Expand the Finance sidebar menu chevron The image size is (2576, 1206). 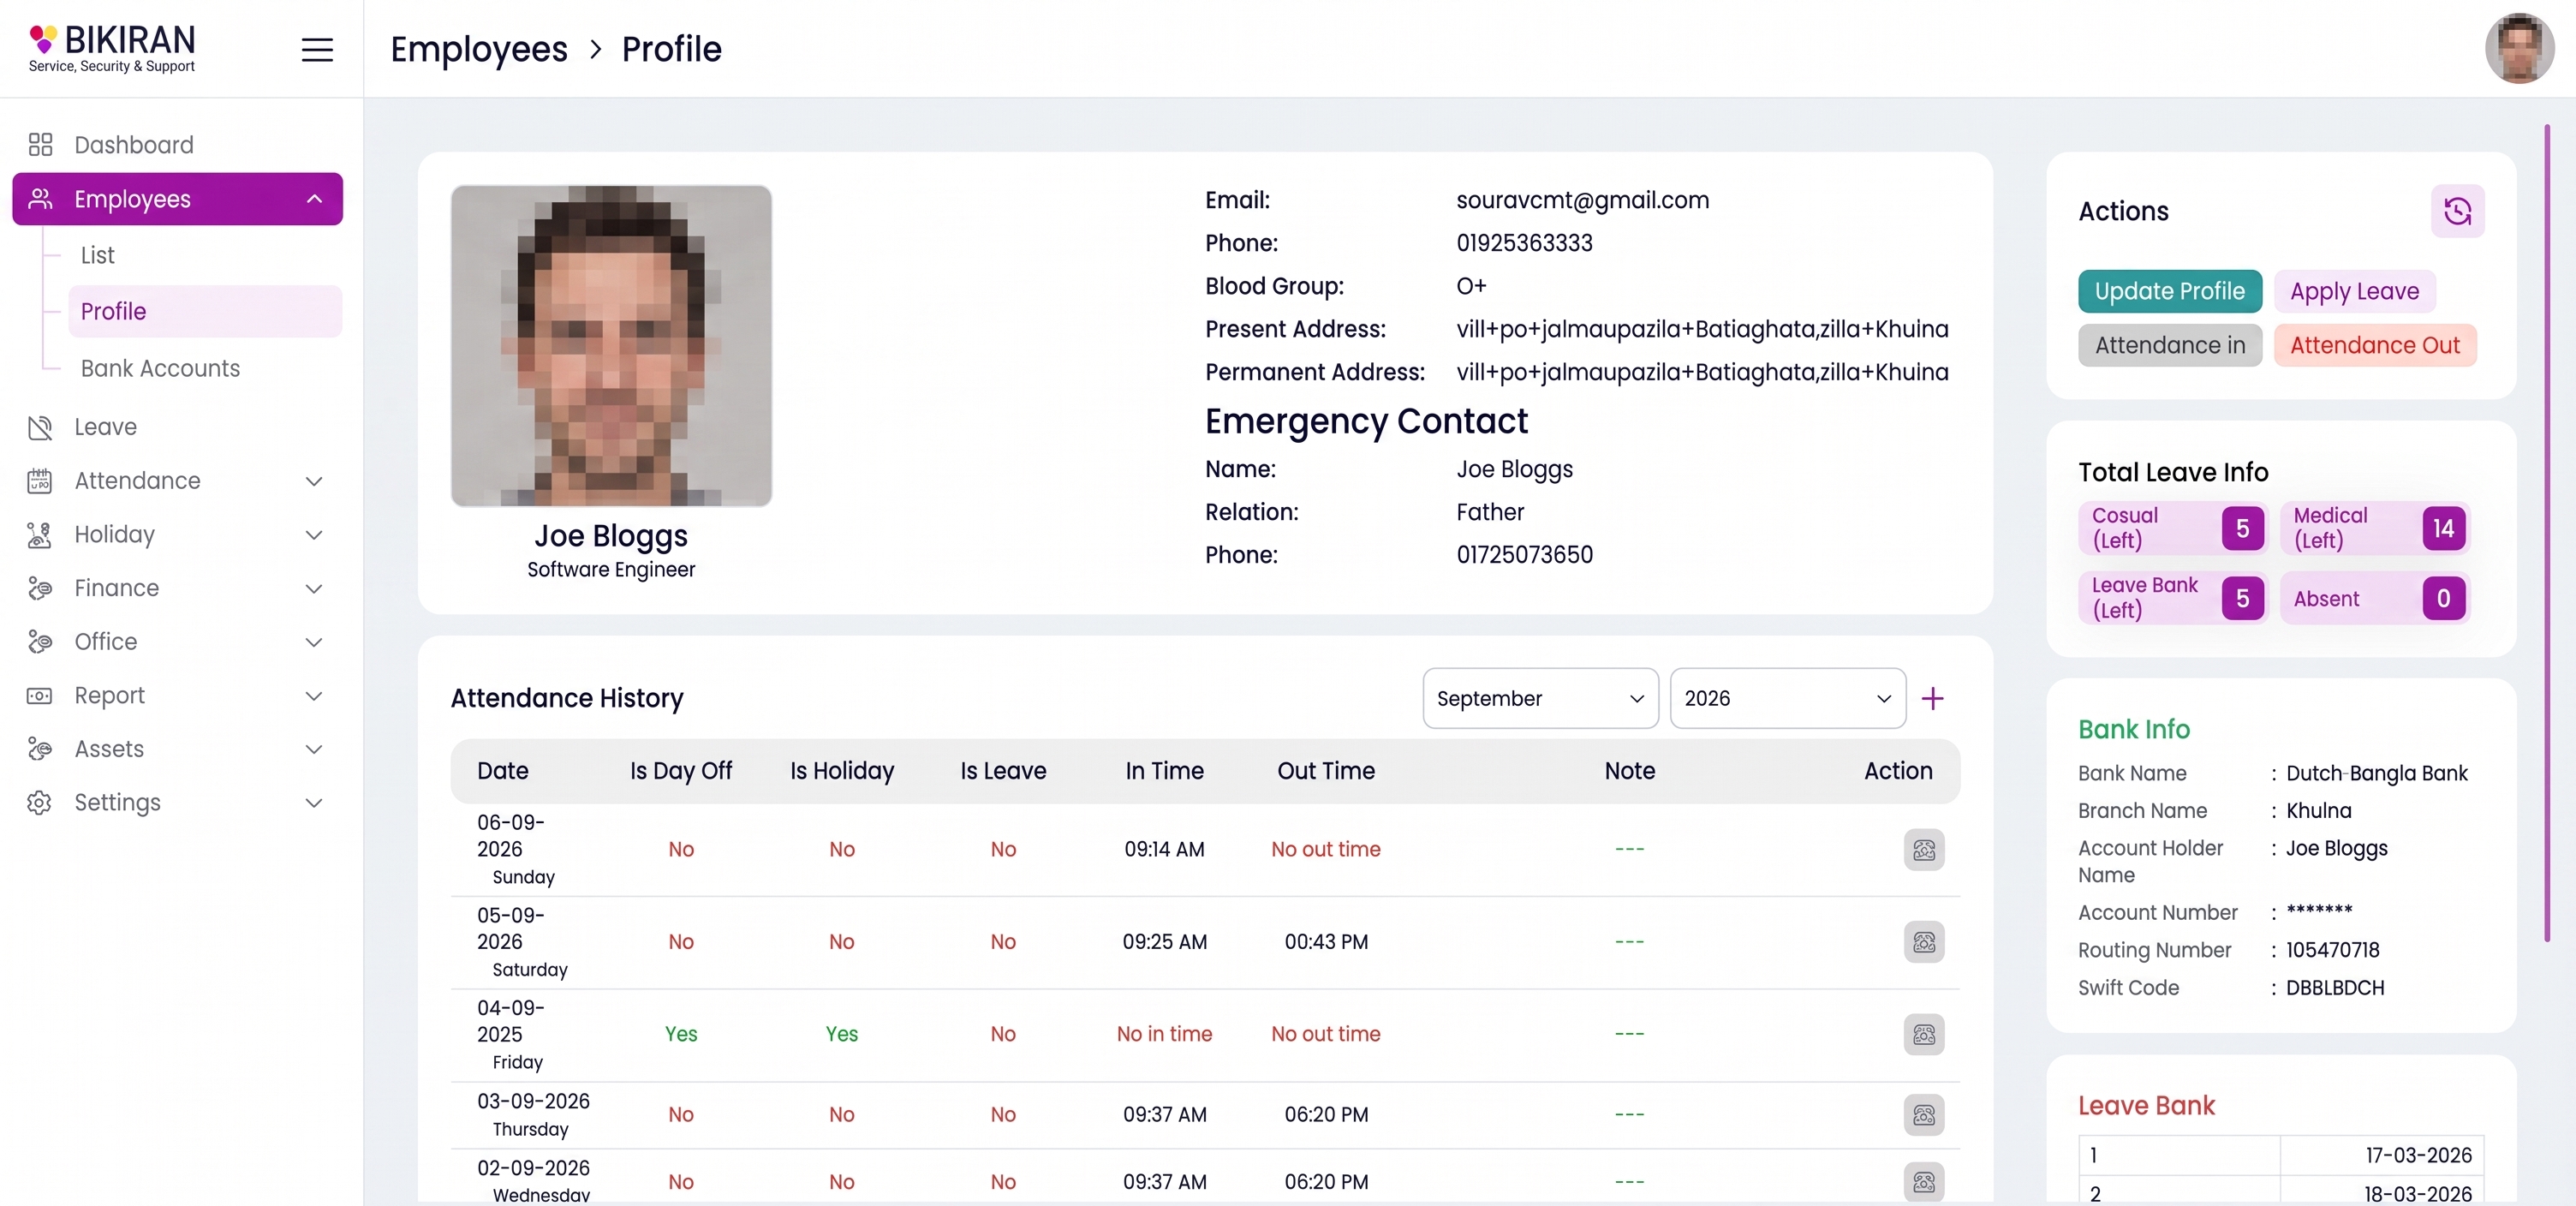tap(314, 588)
